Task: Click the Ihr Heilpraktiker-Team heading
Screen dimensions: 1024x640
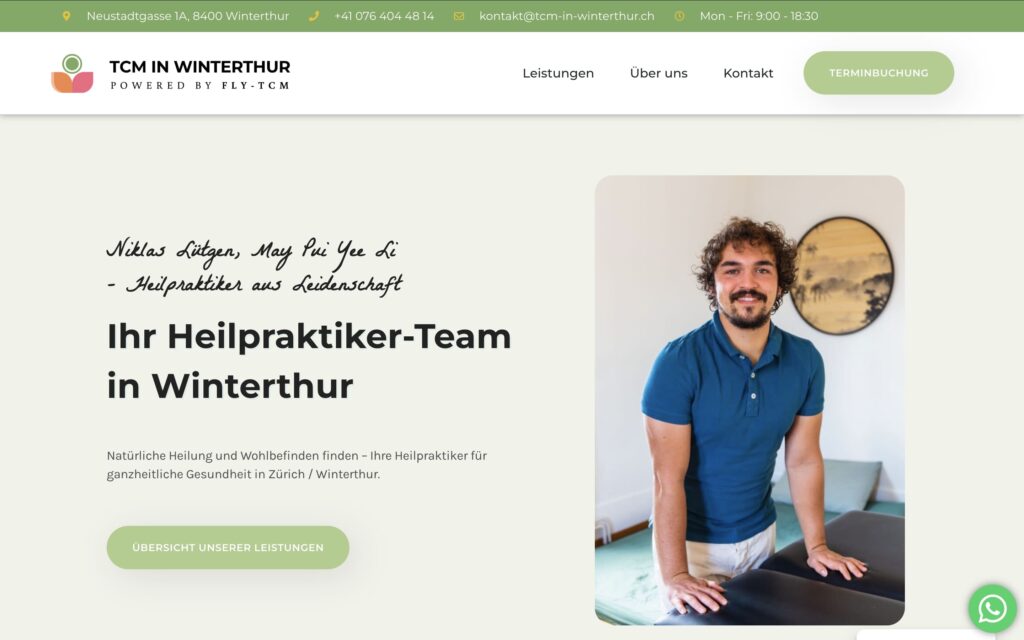Action: click(309, 360)
